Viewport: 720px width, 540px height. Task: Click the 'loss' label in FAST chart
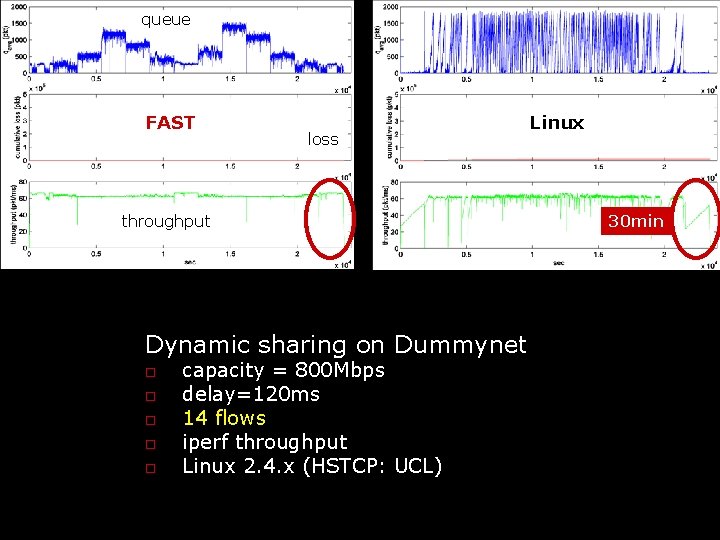point(323,139)
